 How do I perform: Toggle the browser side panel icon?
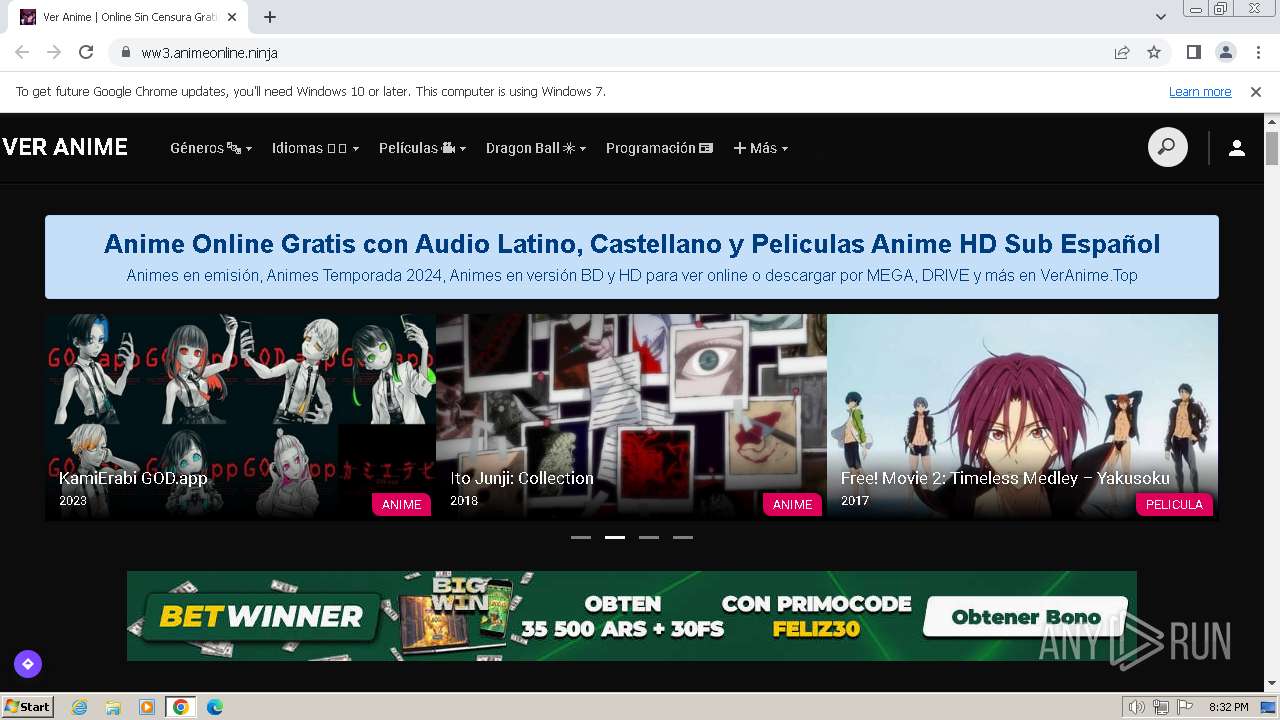1193,52
